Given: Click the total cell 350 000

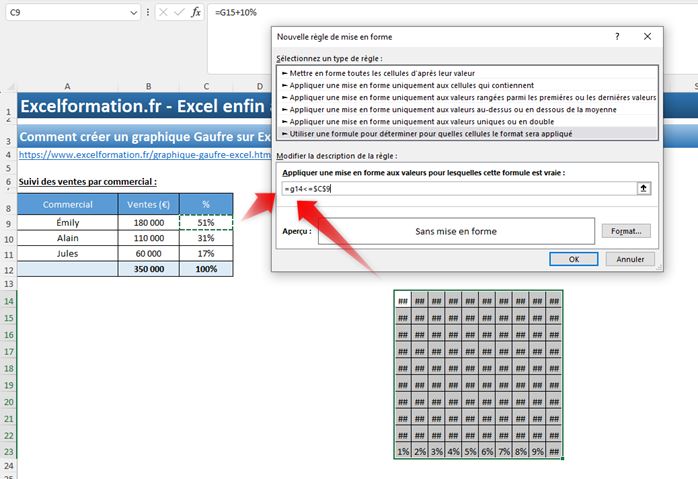Looking at the screenshot, I should coord(149,269).
